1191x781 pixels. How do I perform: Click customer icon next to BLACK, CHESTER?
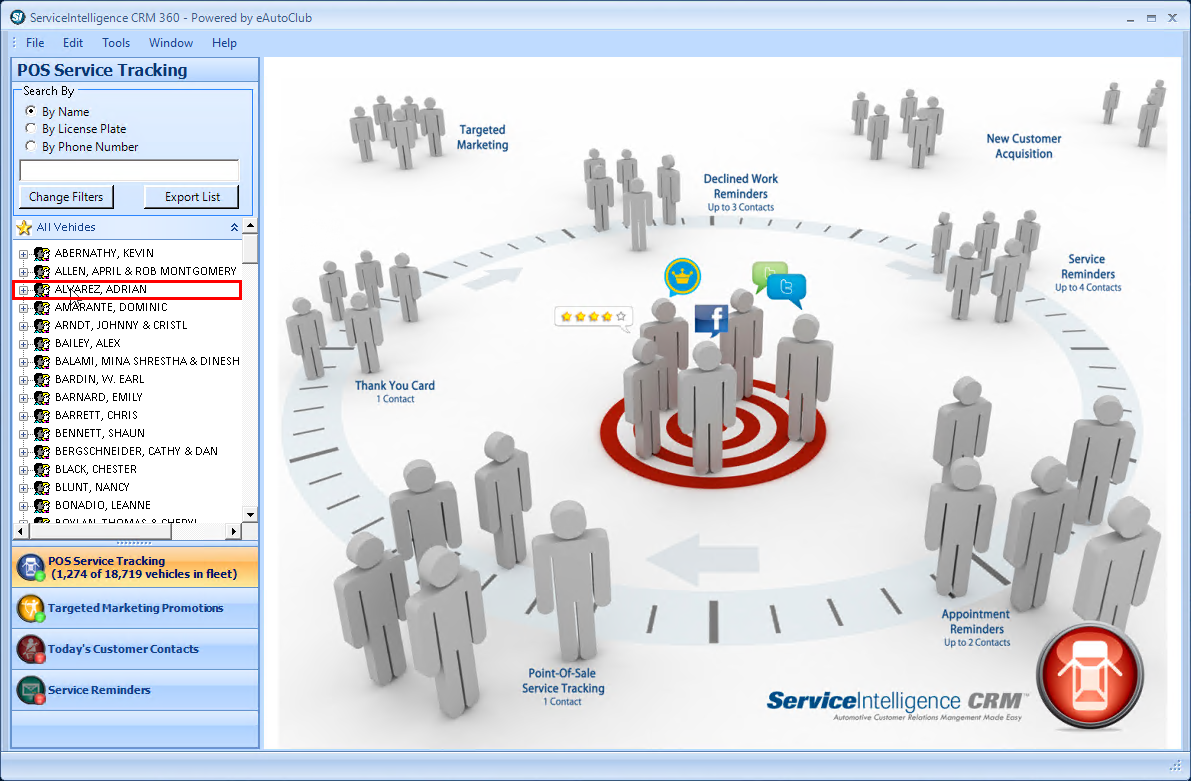pos(42,470)
